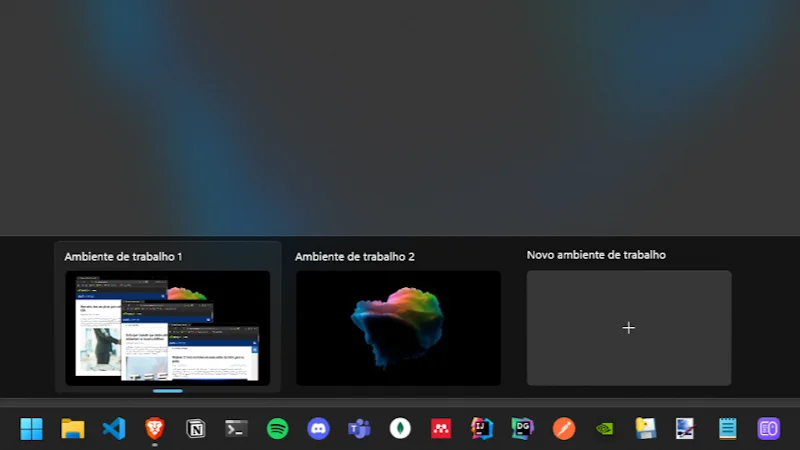Viewport: 800px width, 450px height.
Task: Open the Notion app icon
Action: (x=196, y=429)
